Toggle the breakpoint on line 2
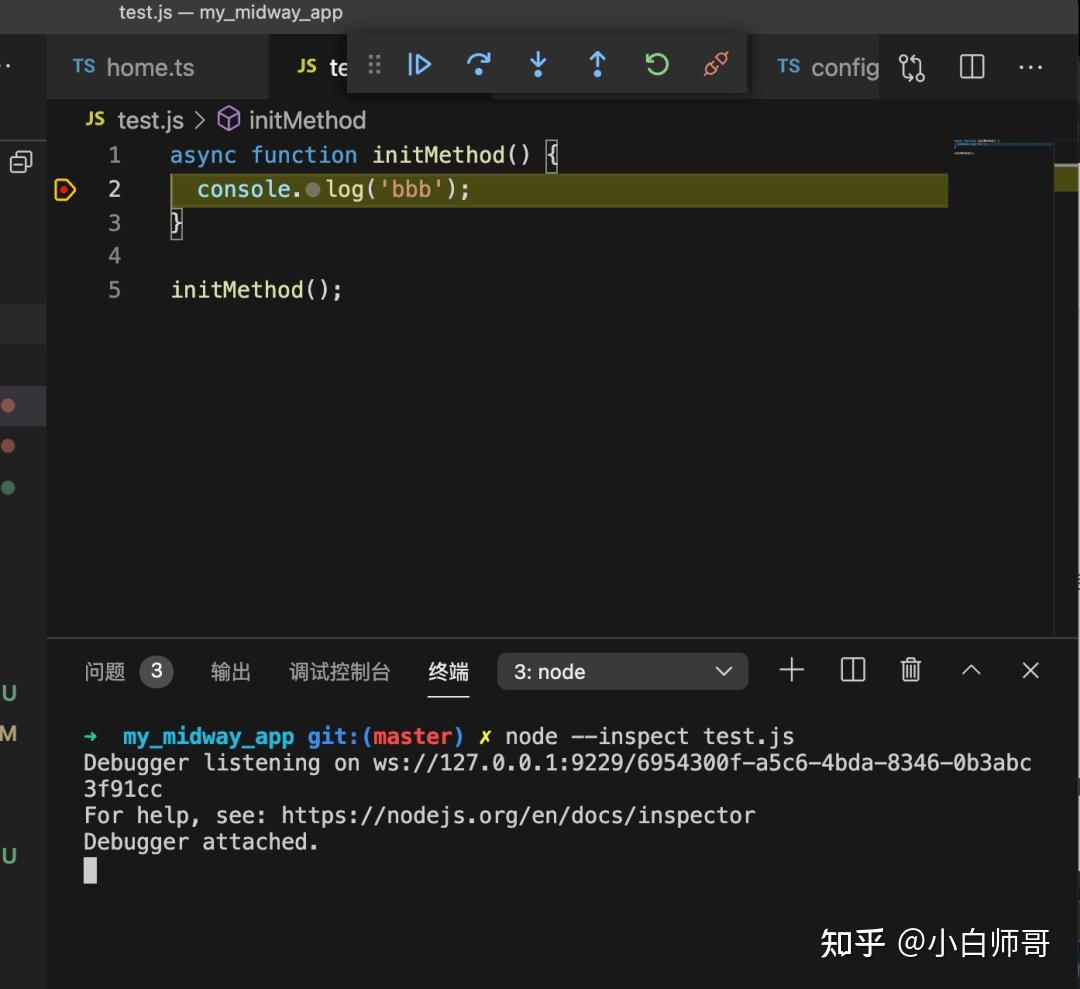The width and height of the screenshot is (1080, 989). [65, 189]
